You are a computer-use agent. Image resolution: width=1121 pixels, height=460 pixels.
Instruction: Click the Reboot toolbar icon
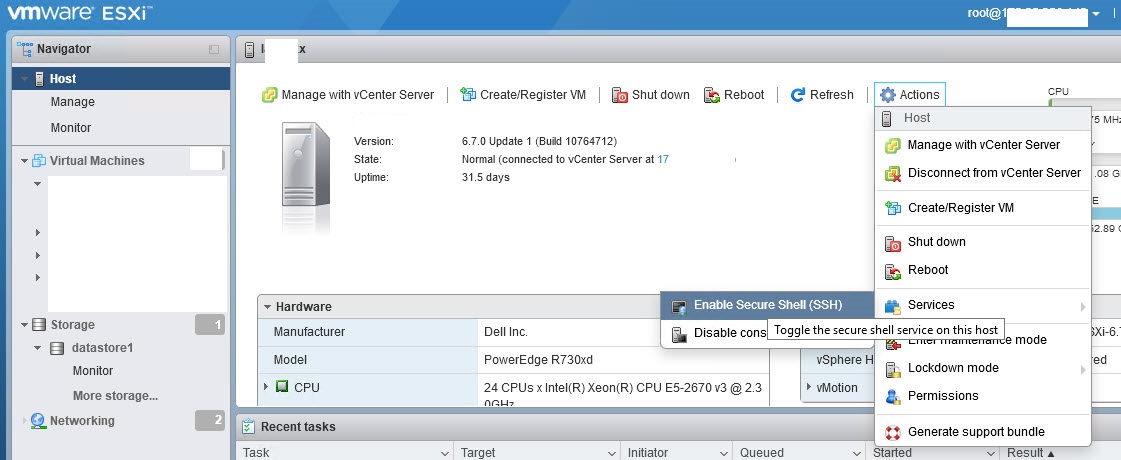pos(712,95)
